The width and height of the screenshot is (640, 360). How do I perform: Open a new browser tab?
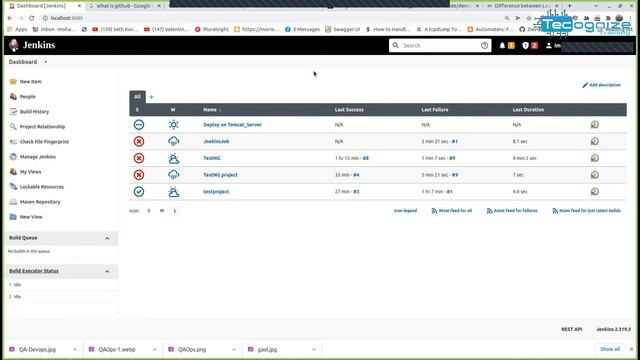coord(569,6)
